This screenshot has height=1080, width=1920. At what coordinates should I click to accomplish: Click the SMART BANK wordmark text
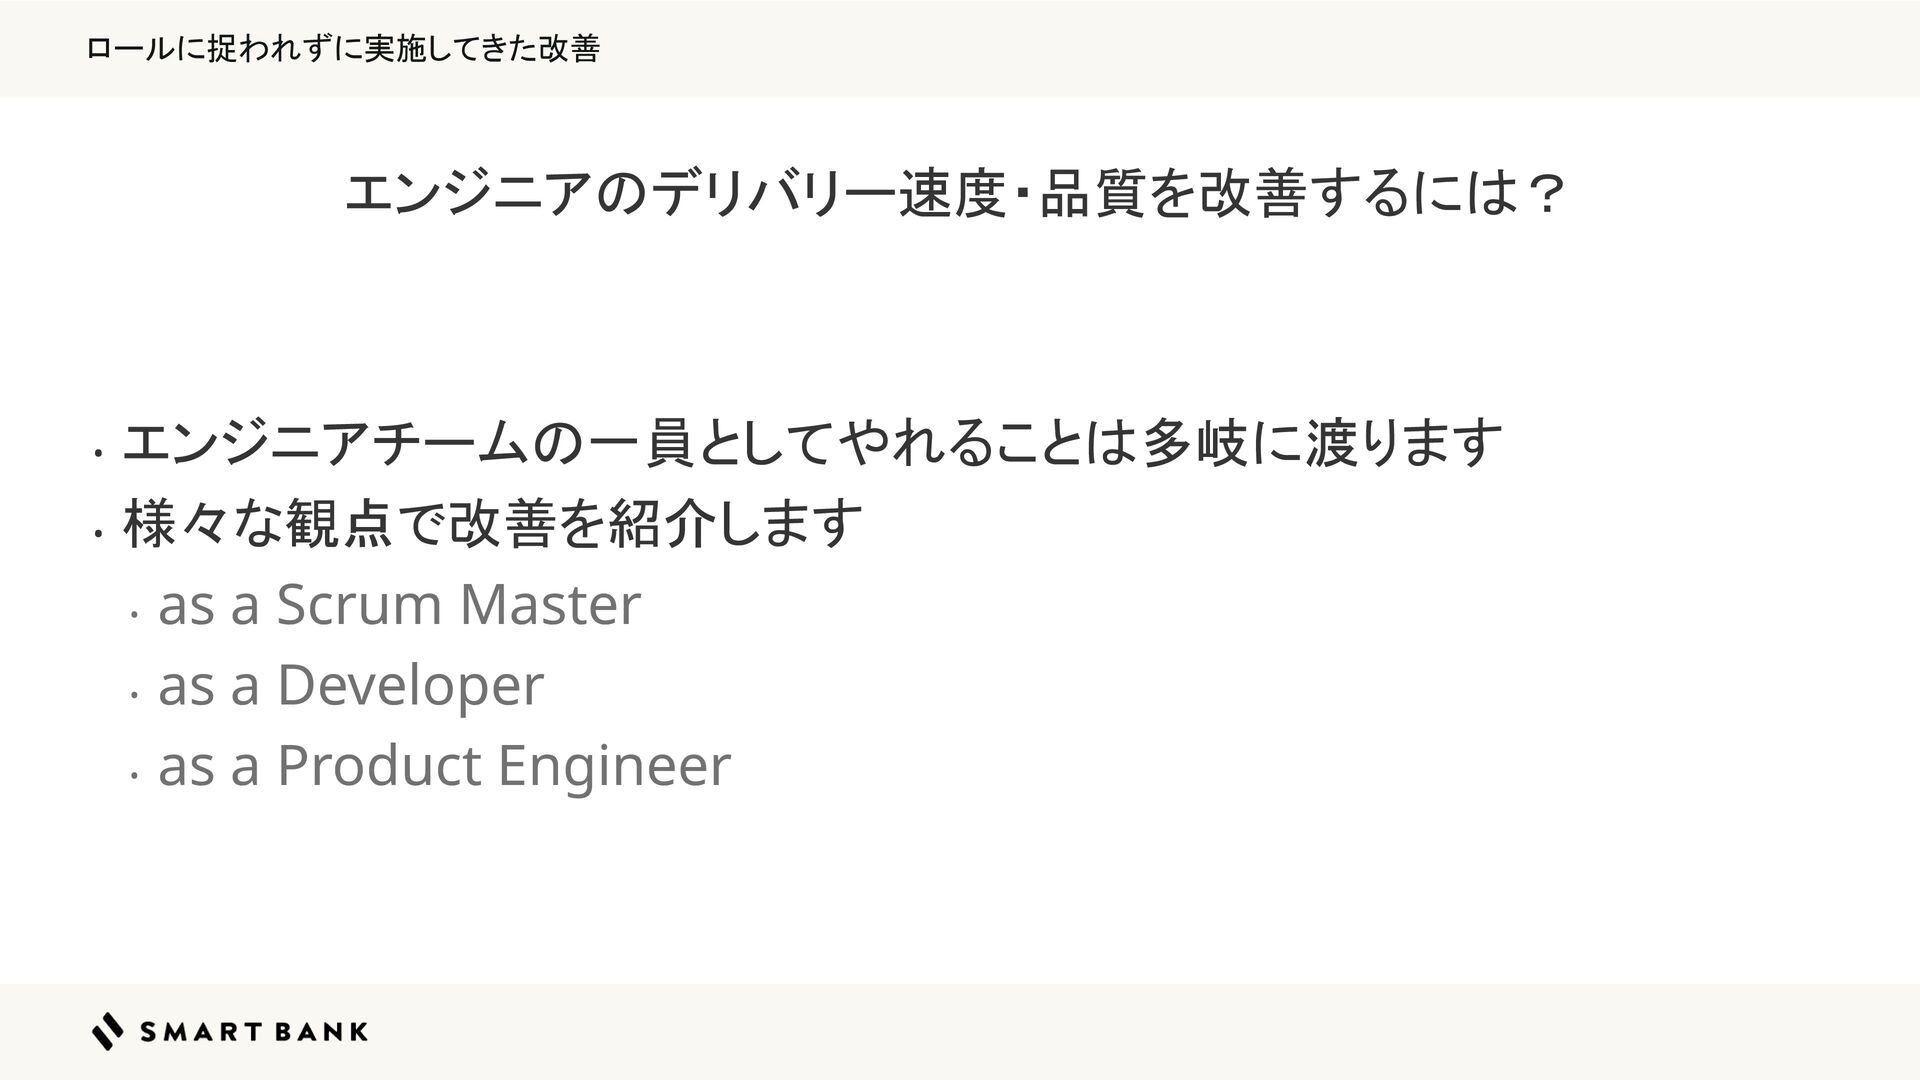[x=254, y=1032]
